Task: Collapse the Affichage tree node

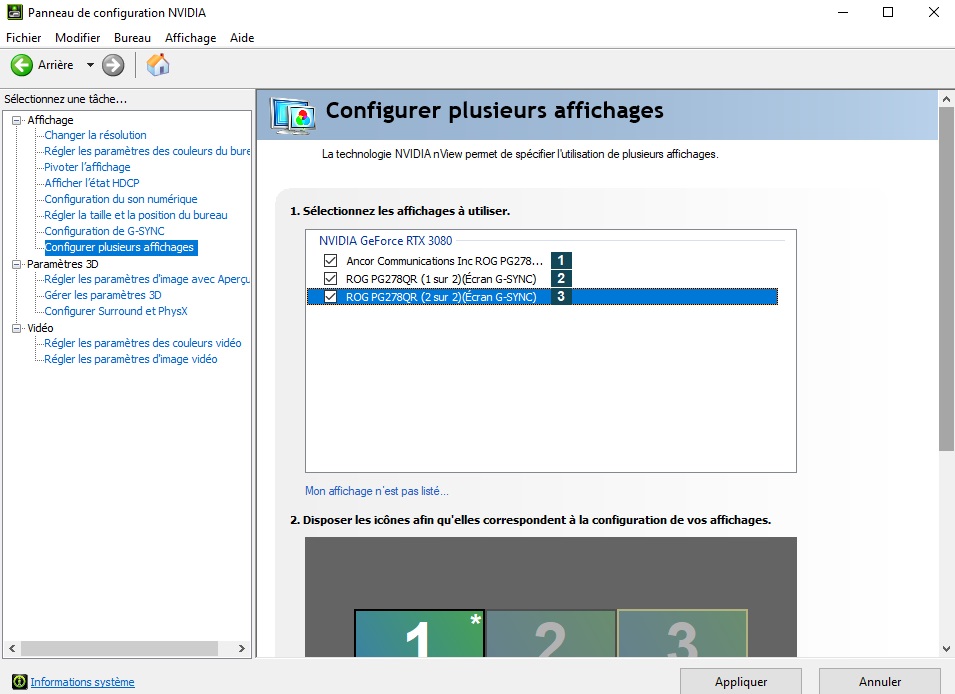Action: coord(16,120)
